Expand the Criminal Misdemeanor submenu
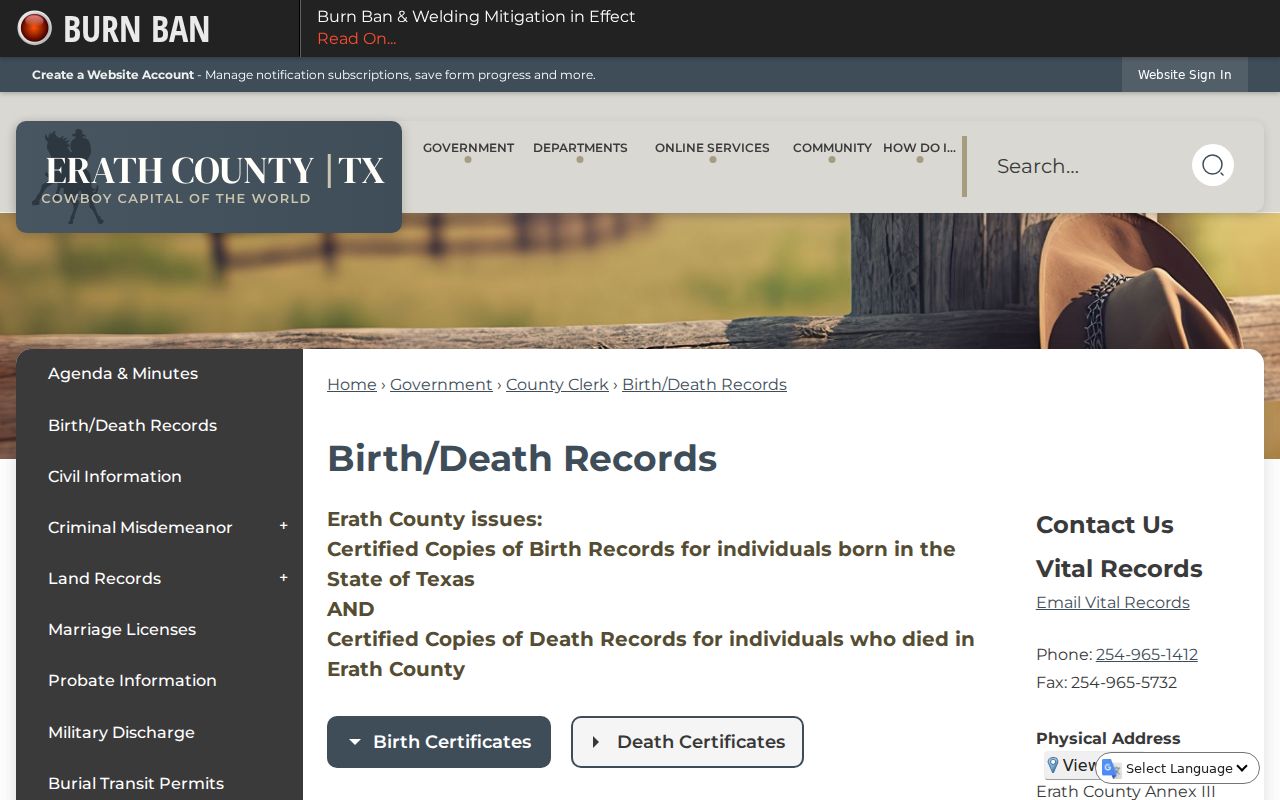This screenshot has height=800, width=1280. pos(284,526)
